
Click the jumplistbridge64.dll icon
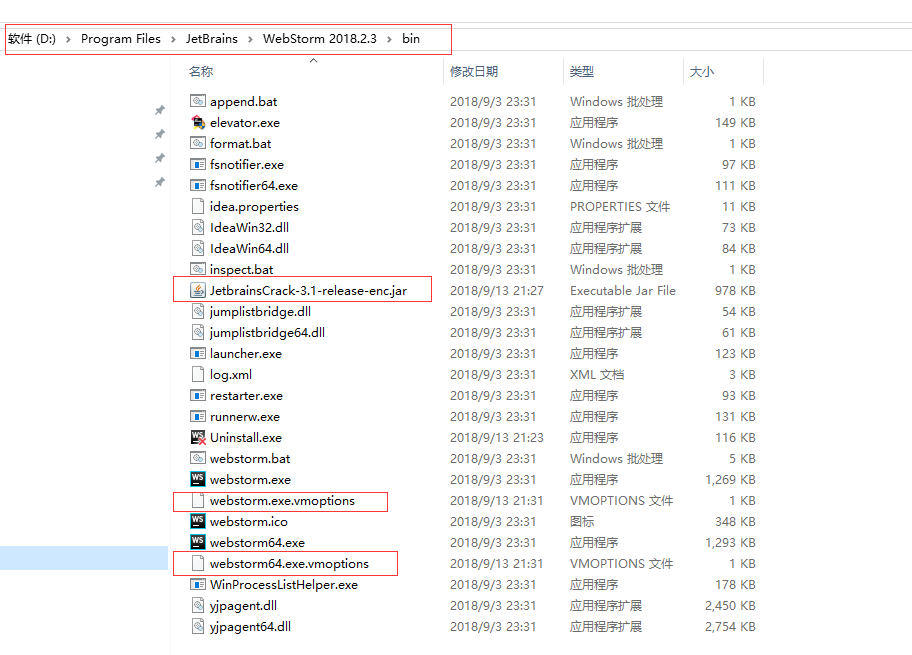(x=198, y=332)
